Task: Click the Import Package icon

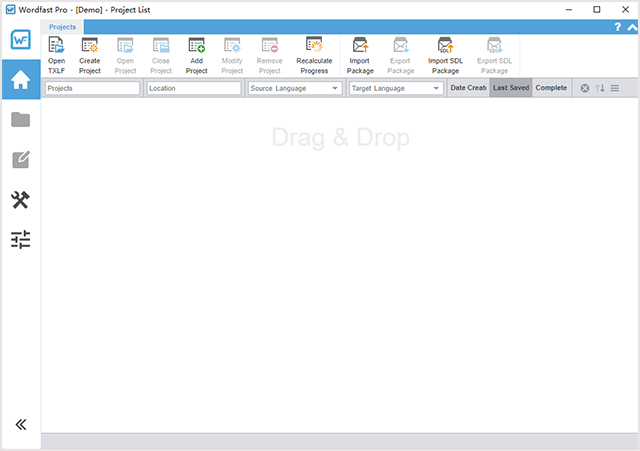Action: (x=360, y=45)
